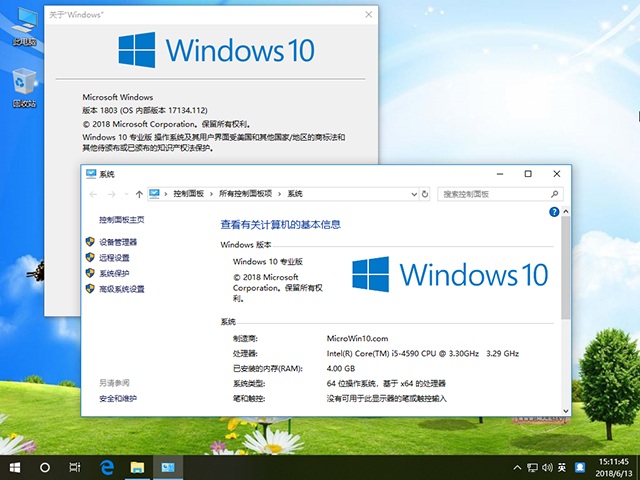Click manufacturer value MicroWin10.com
The width and height of the screenshot is (640, 480).
357,338
